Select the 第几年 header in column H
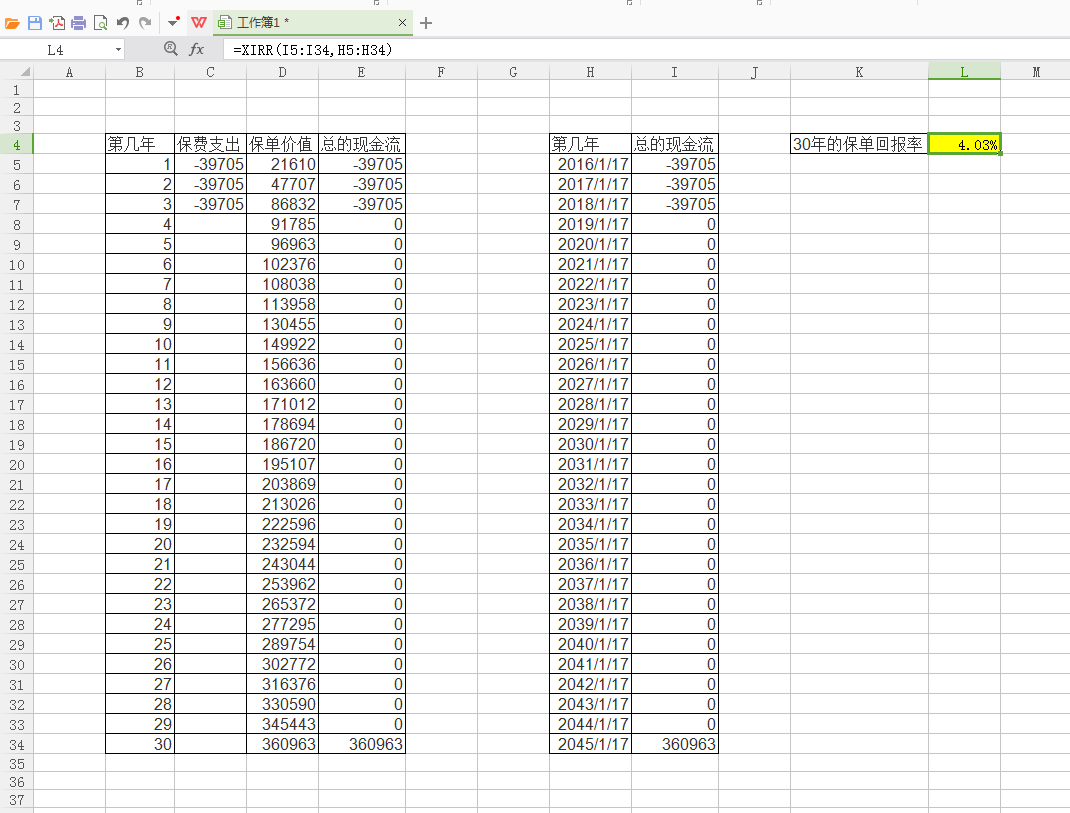Viewport: 1070px width, 813px height. click(x=590, y=144)
